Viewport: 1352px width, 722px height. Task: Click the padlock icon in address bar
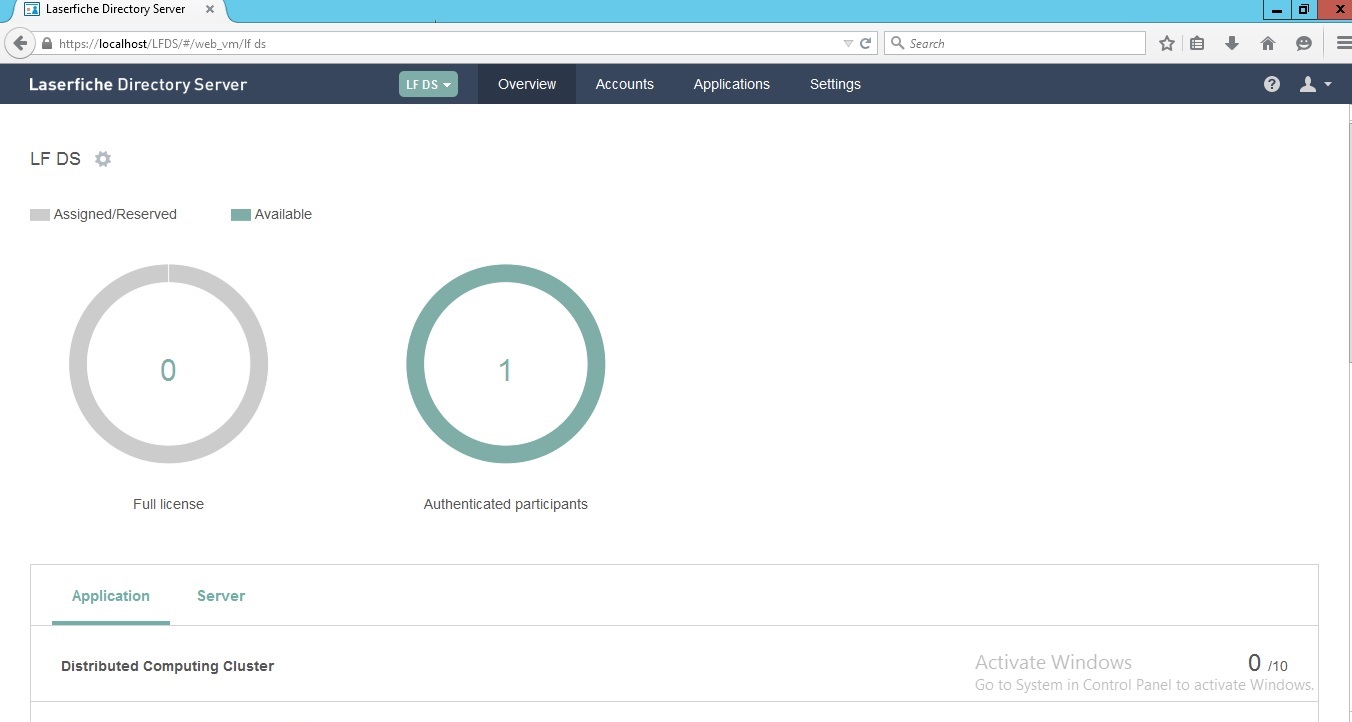click(x=47, y=44)
